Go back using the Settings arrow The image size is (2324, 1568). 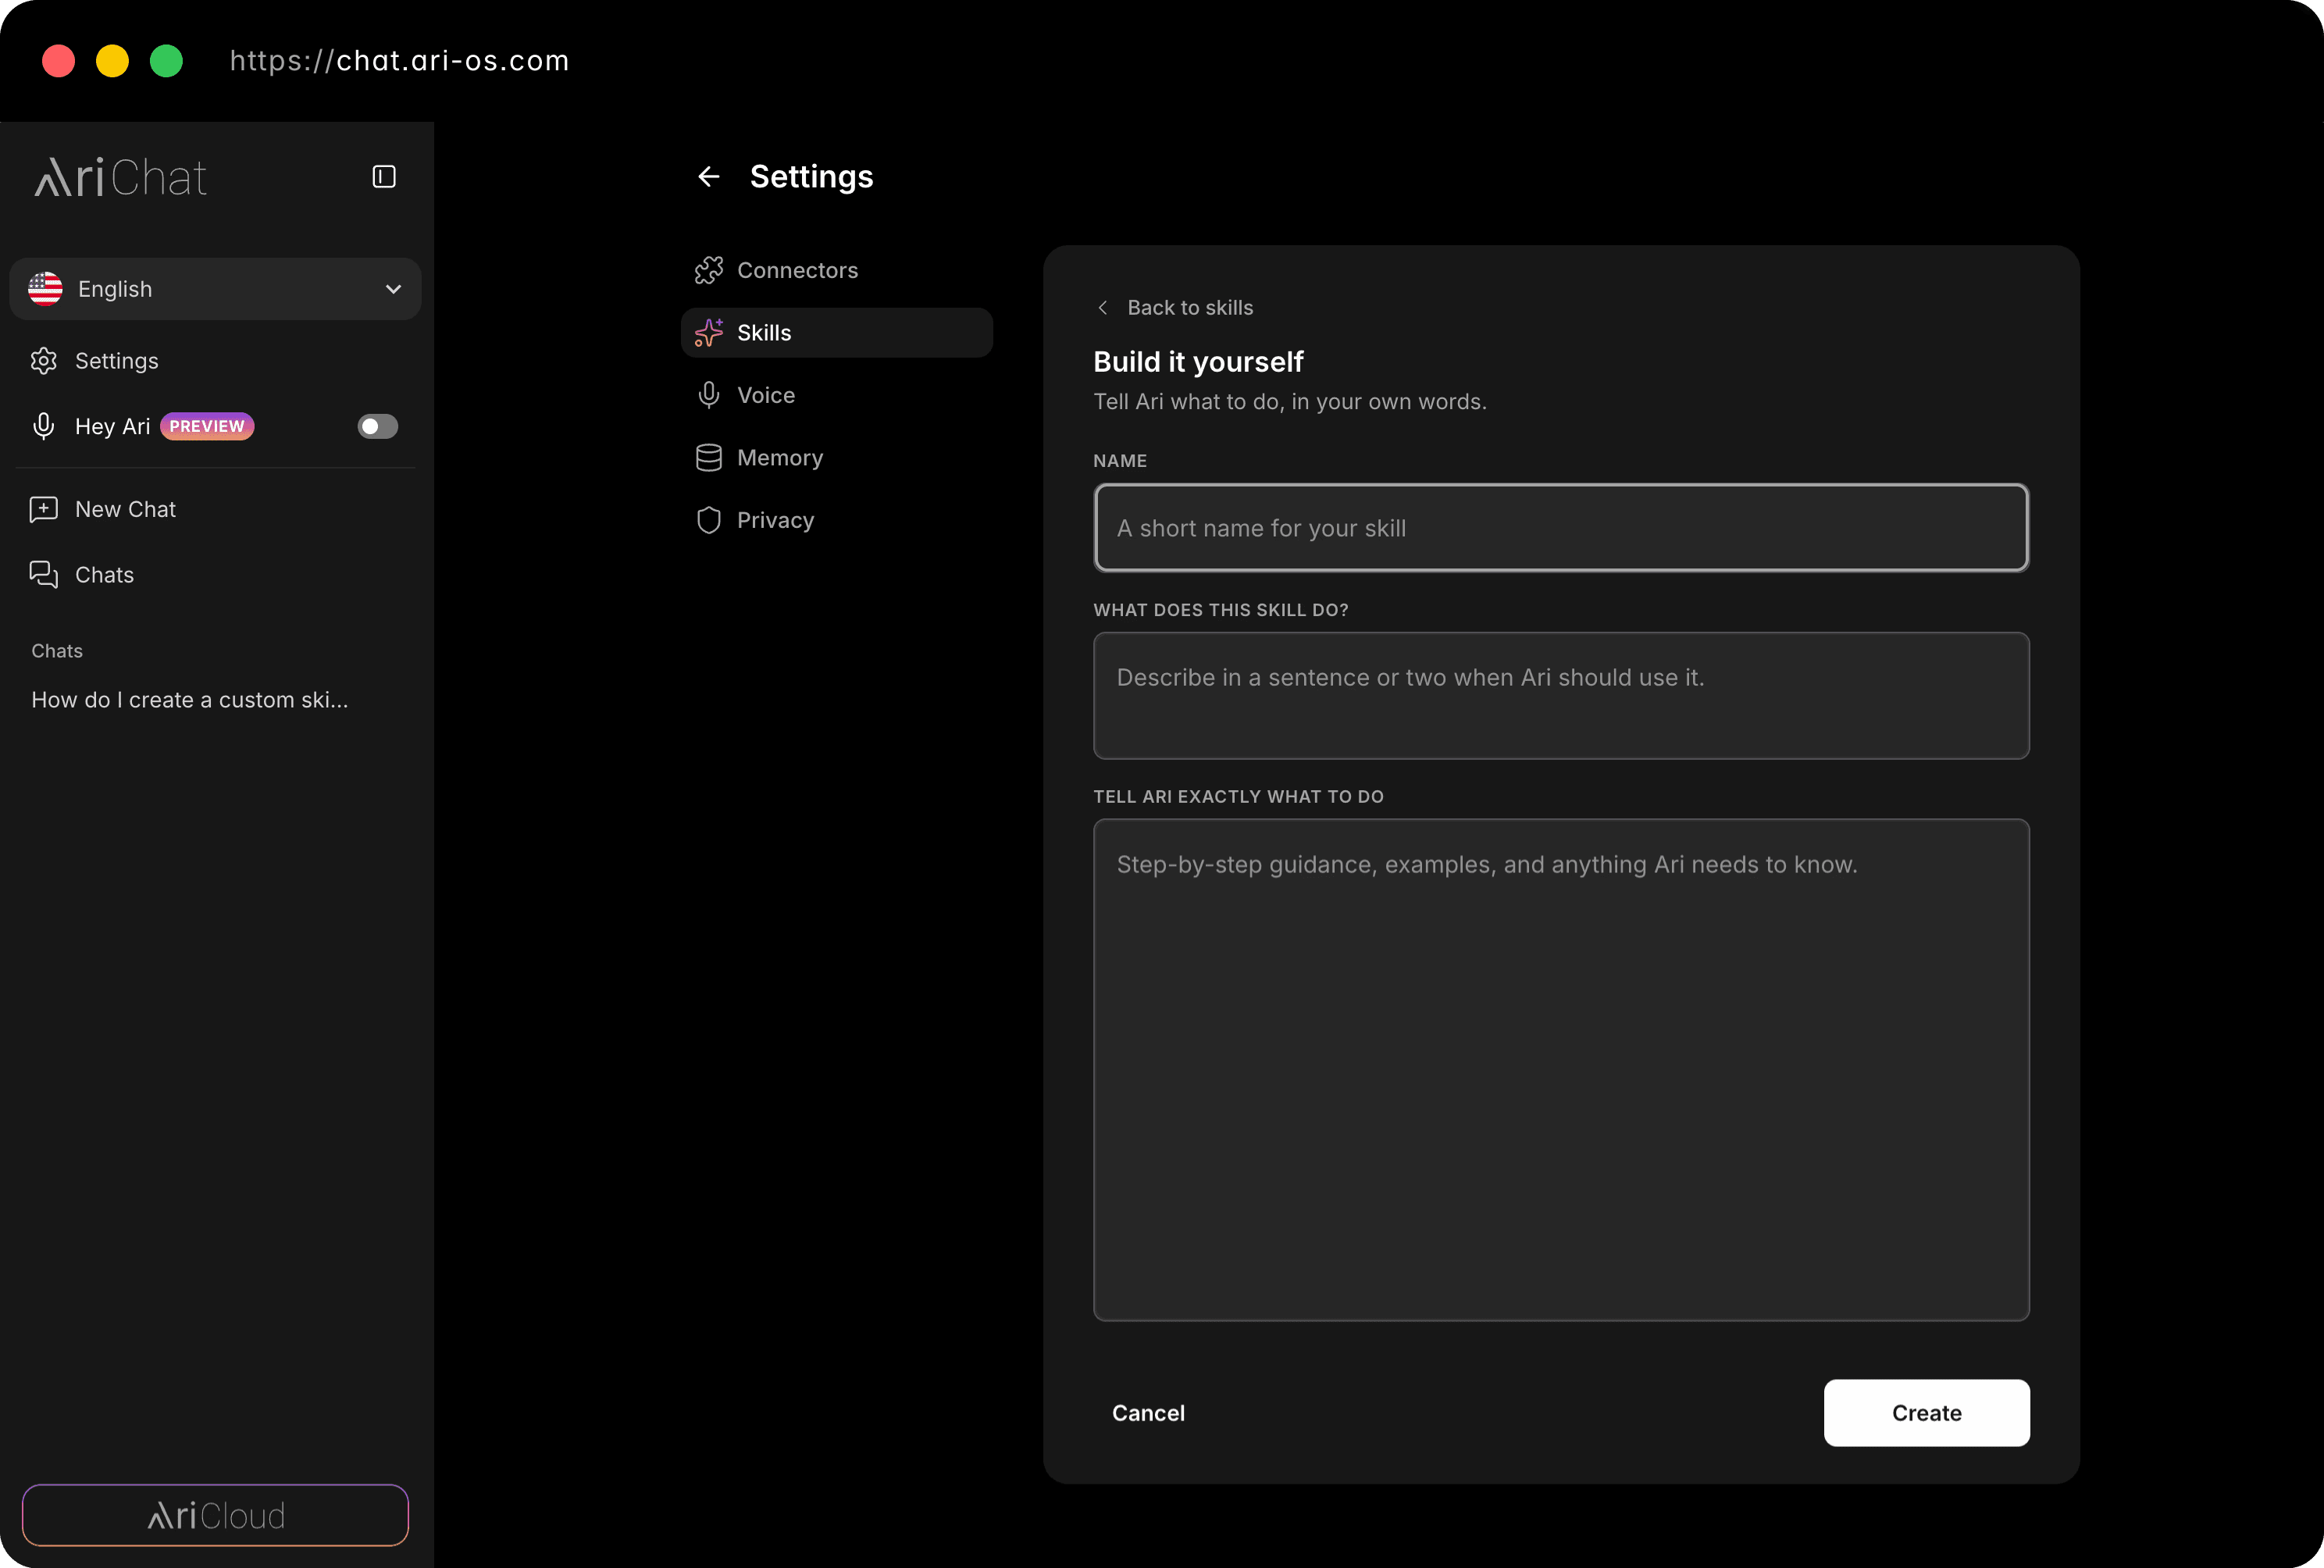pyautogui.click(x=709, y=177)
